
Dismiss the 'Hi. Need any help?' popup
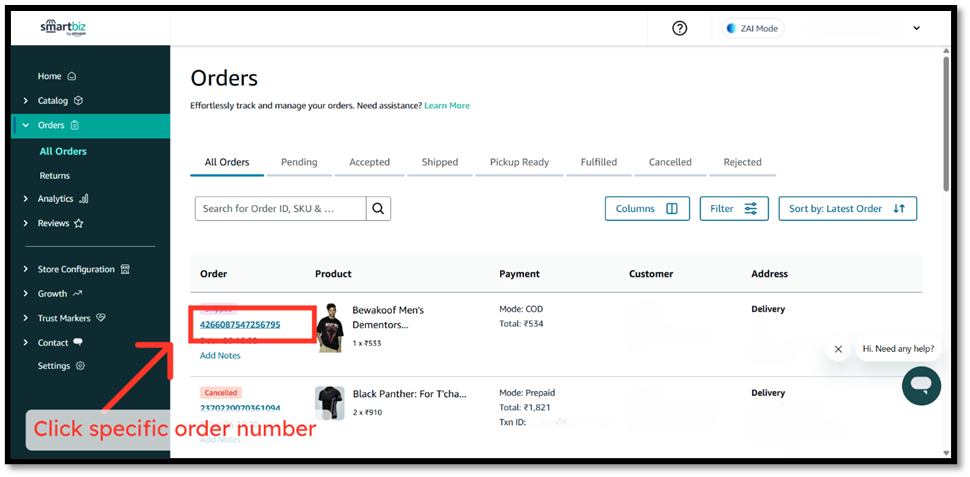838,349
